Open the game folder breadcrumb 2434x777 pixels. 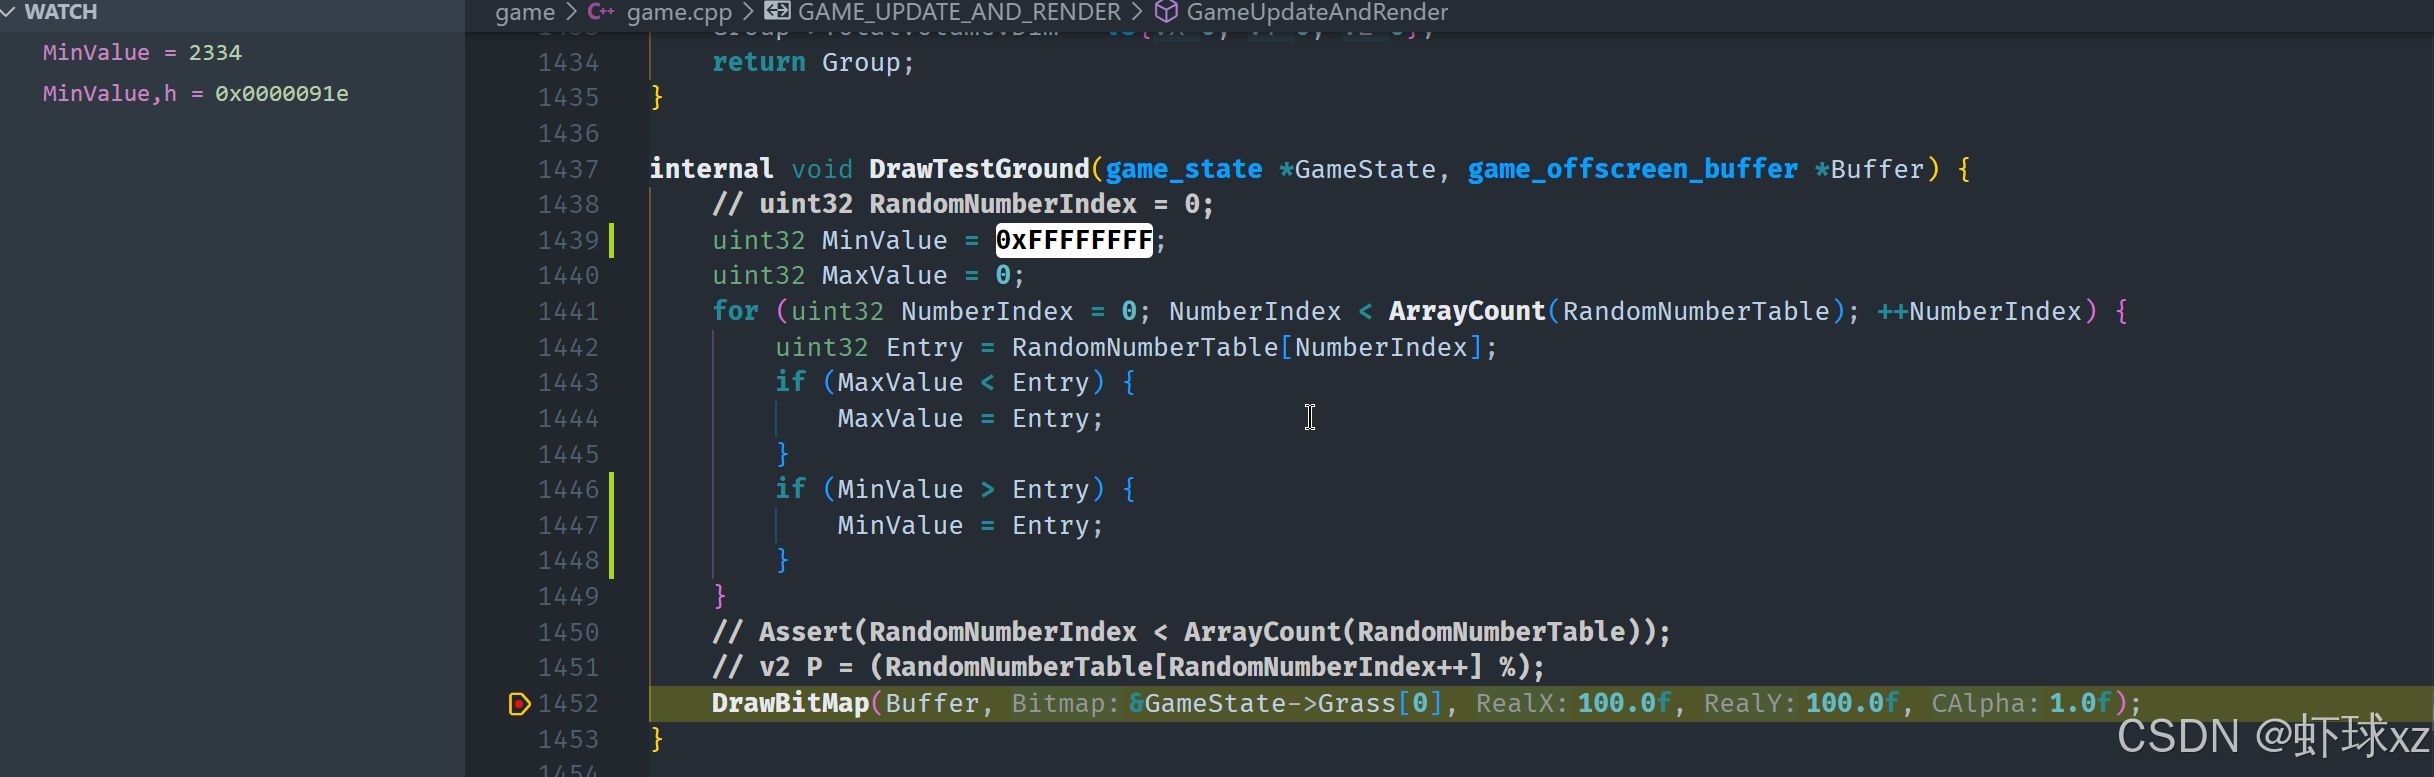pyautogui.click(x=525, y=12)
